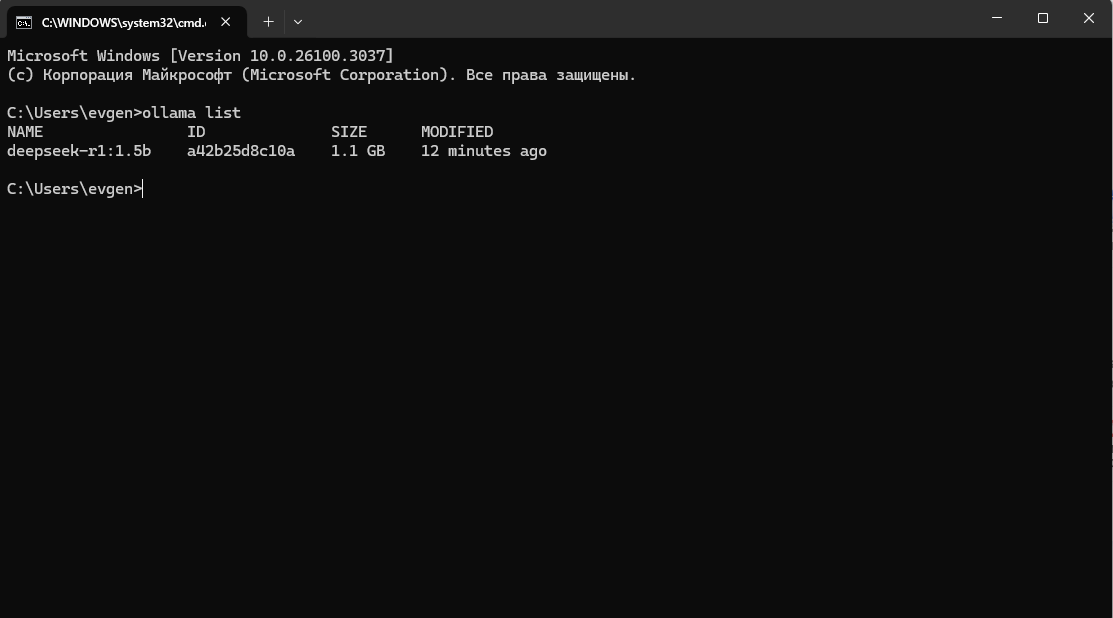Close the cmd.exe terminal tab
1113x618 pixels.
point(226,21)
